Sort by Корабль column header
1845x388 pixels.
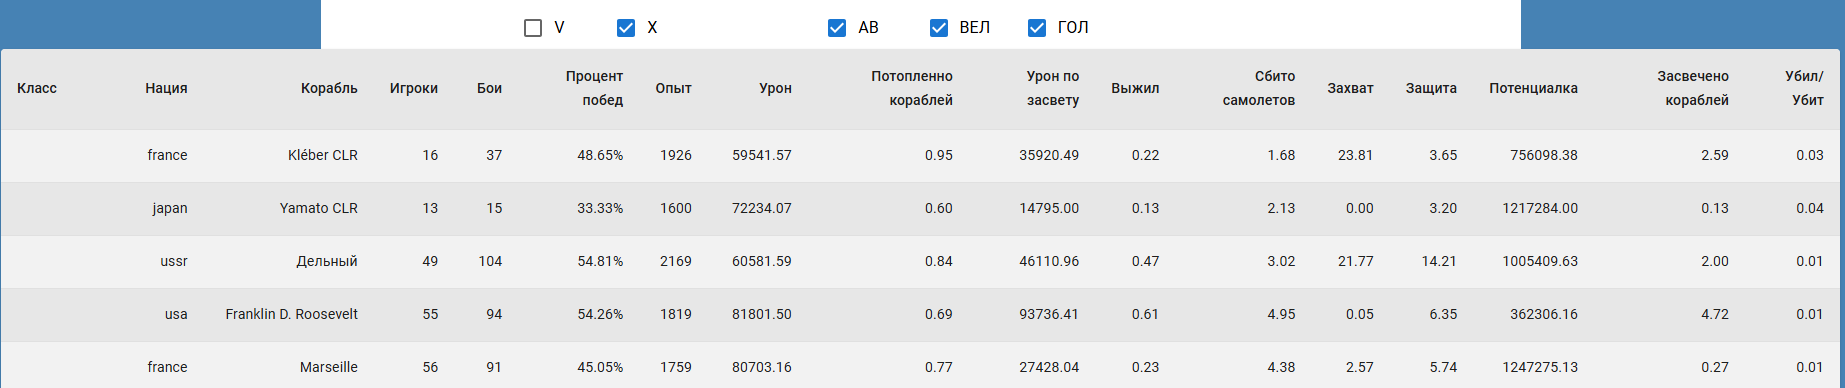[329, 88]
